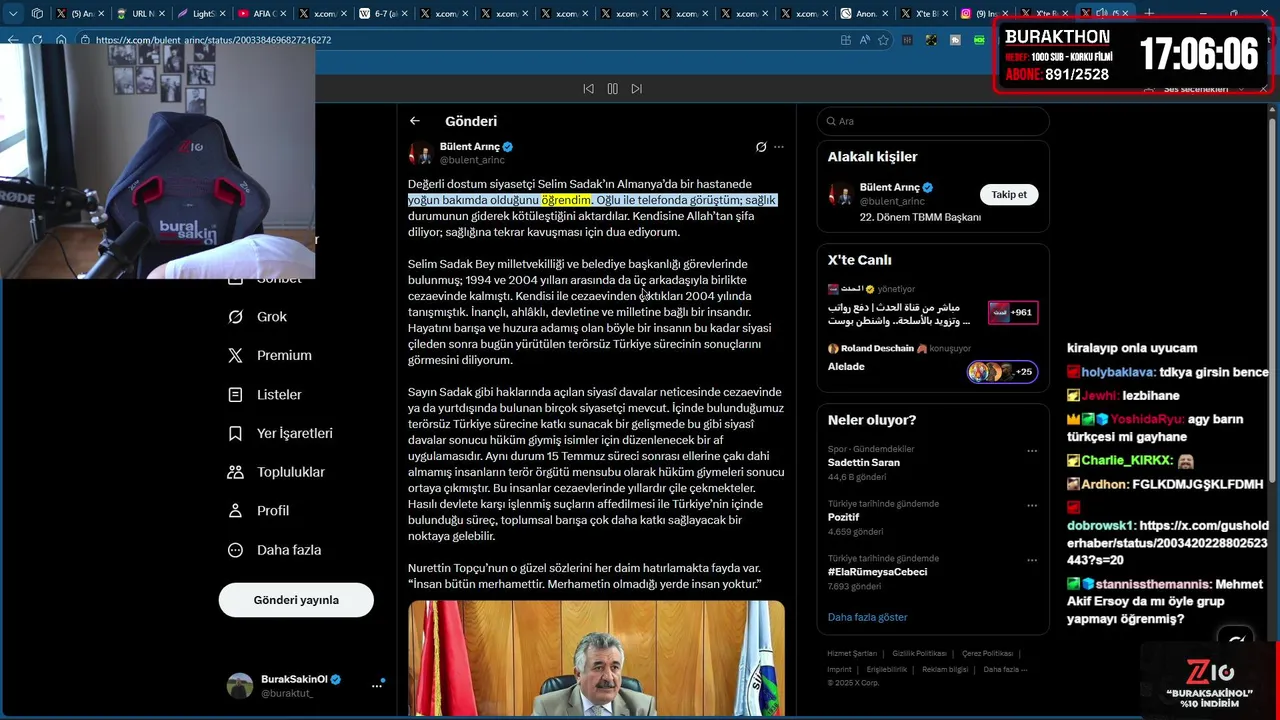Close the (5) An X tab
The height and width of the screenshot is (720, 1280).
pos(101,14)
